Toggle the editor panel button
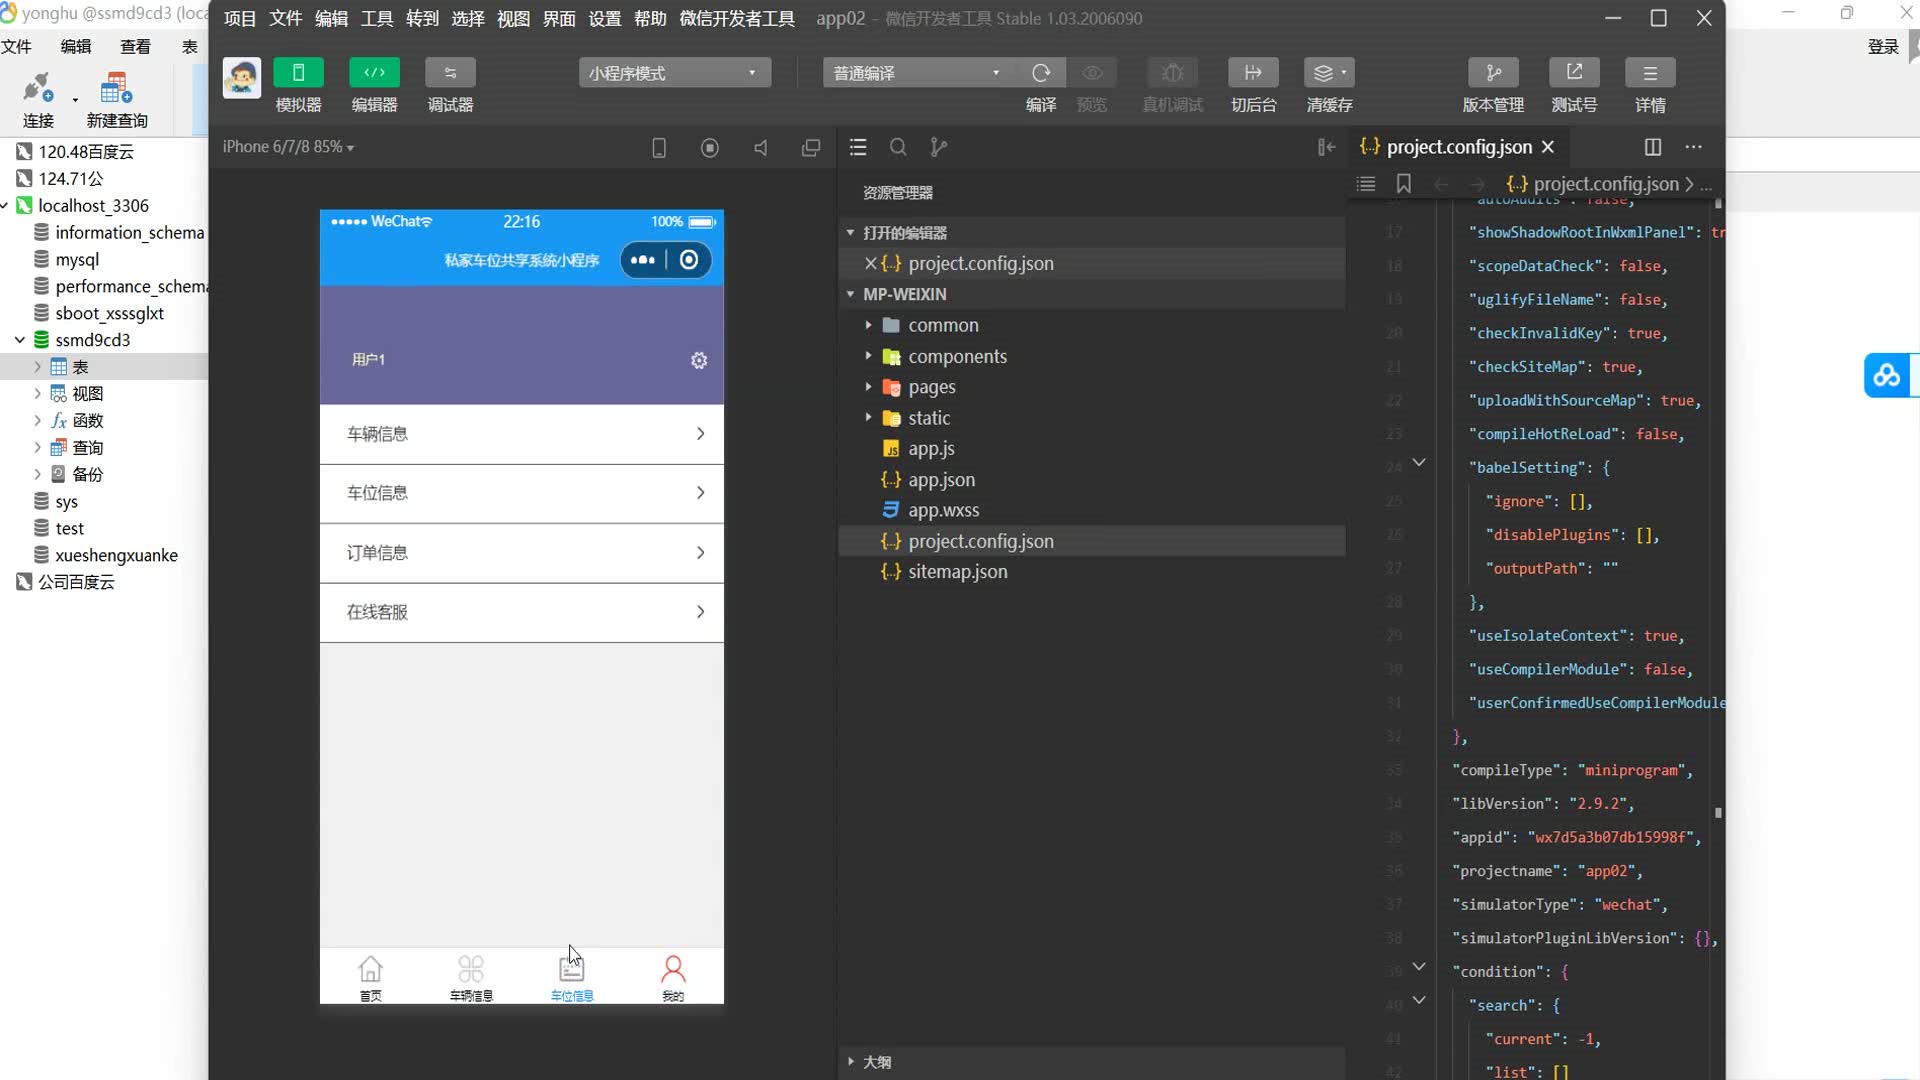The image size is (1920, 1080). coord(374,73)
